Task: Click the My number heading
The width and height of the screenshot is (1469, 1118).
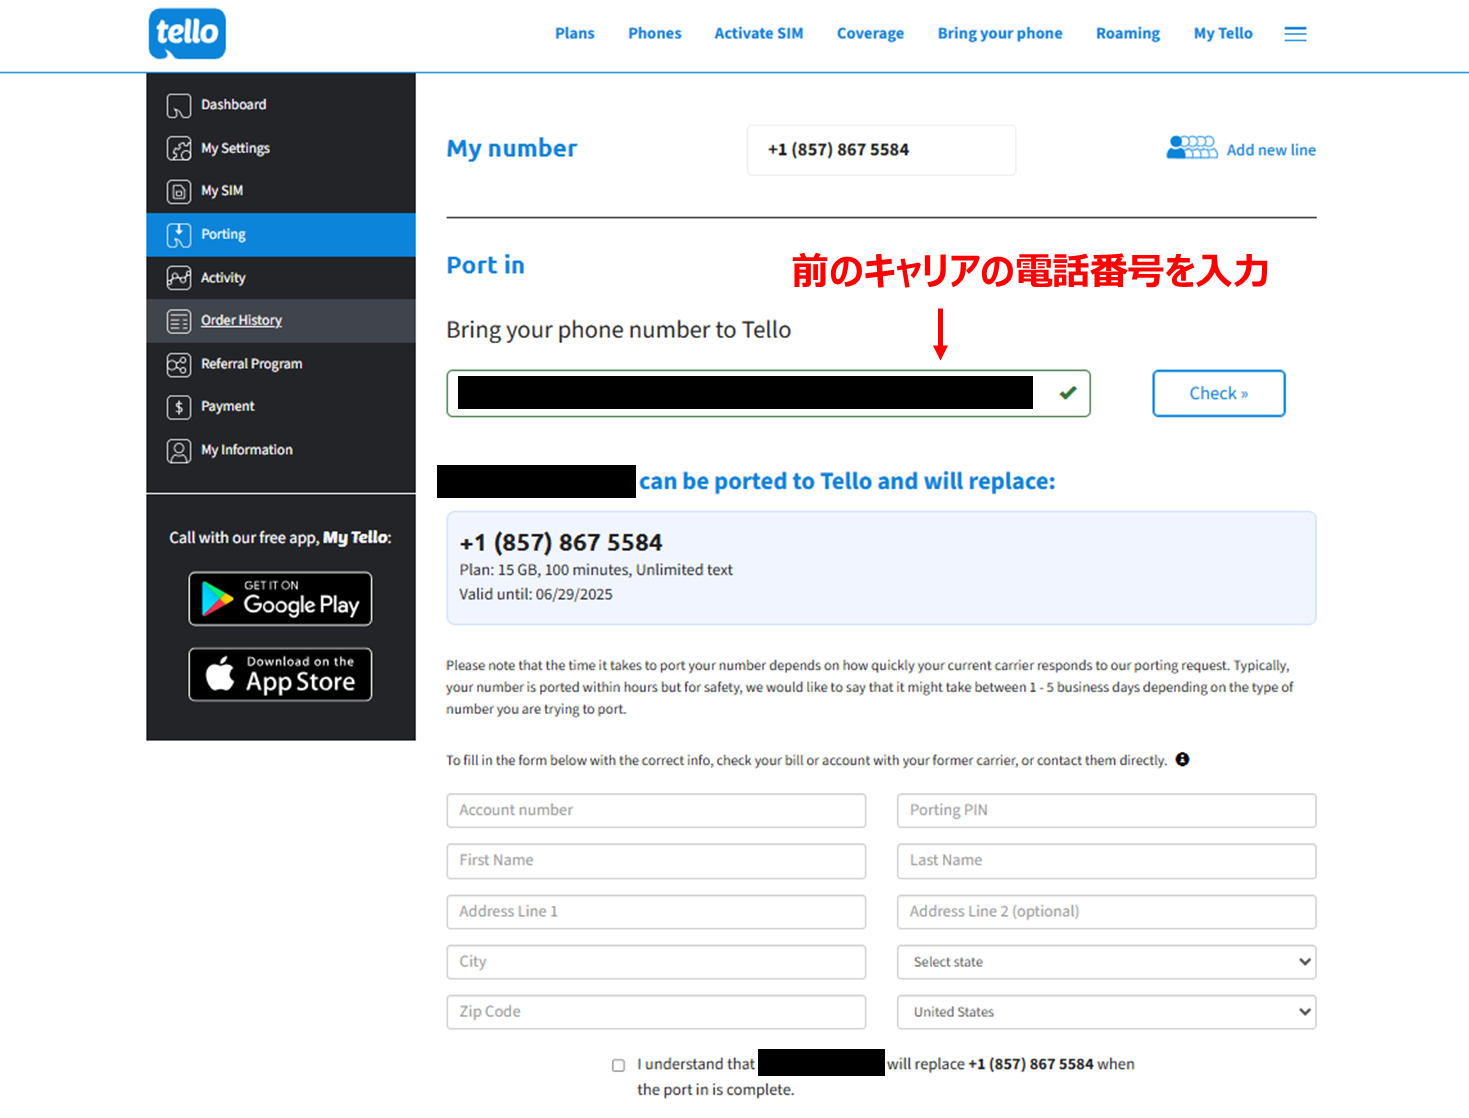Action: coord(512,149)
